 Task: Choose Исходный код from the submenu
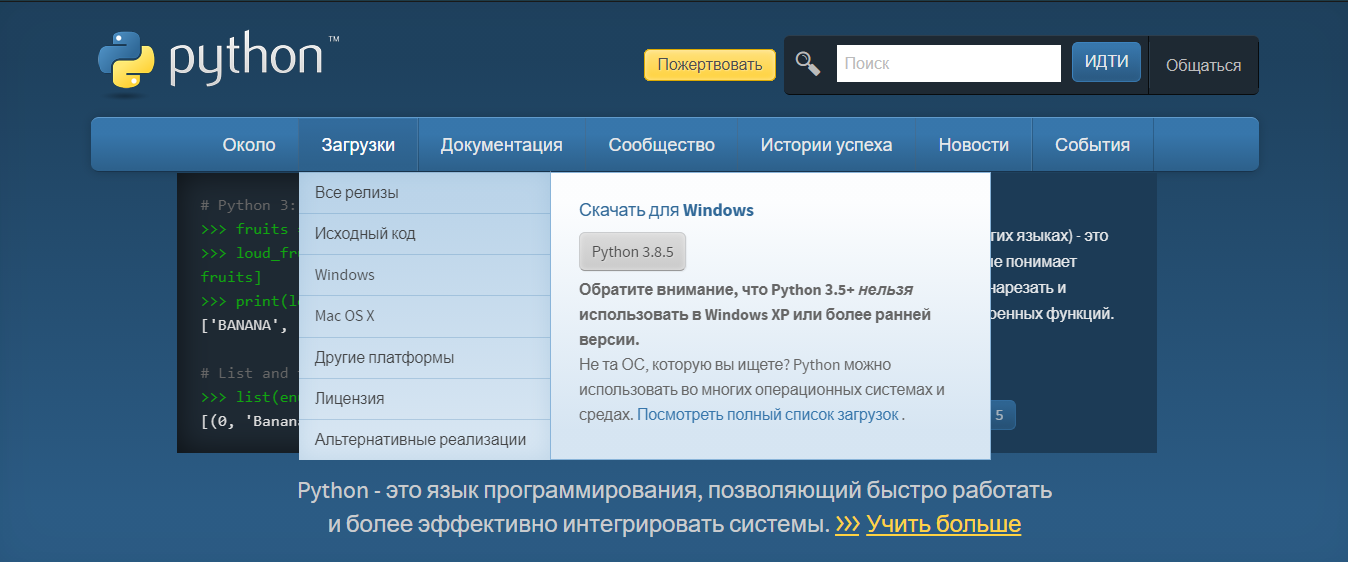pos(365,233)
